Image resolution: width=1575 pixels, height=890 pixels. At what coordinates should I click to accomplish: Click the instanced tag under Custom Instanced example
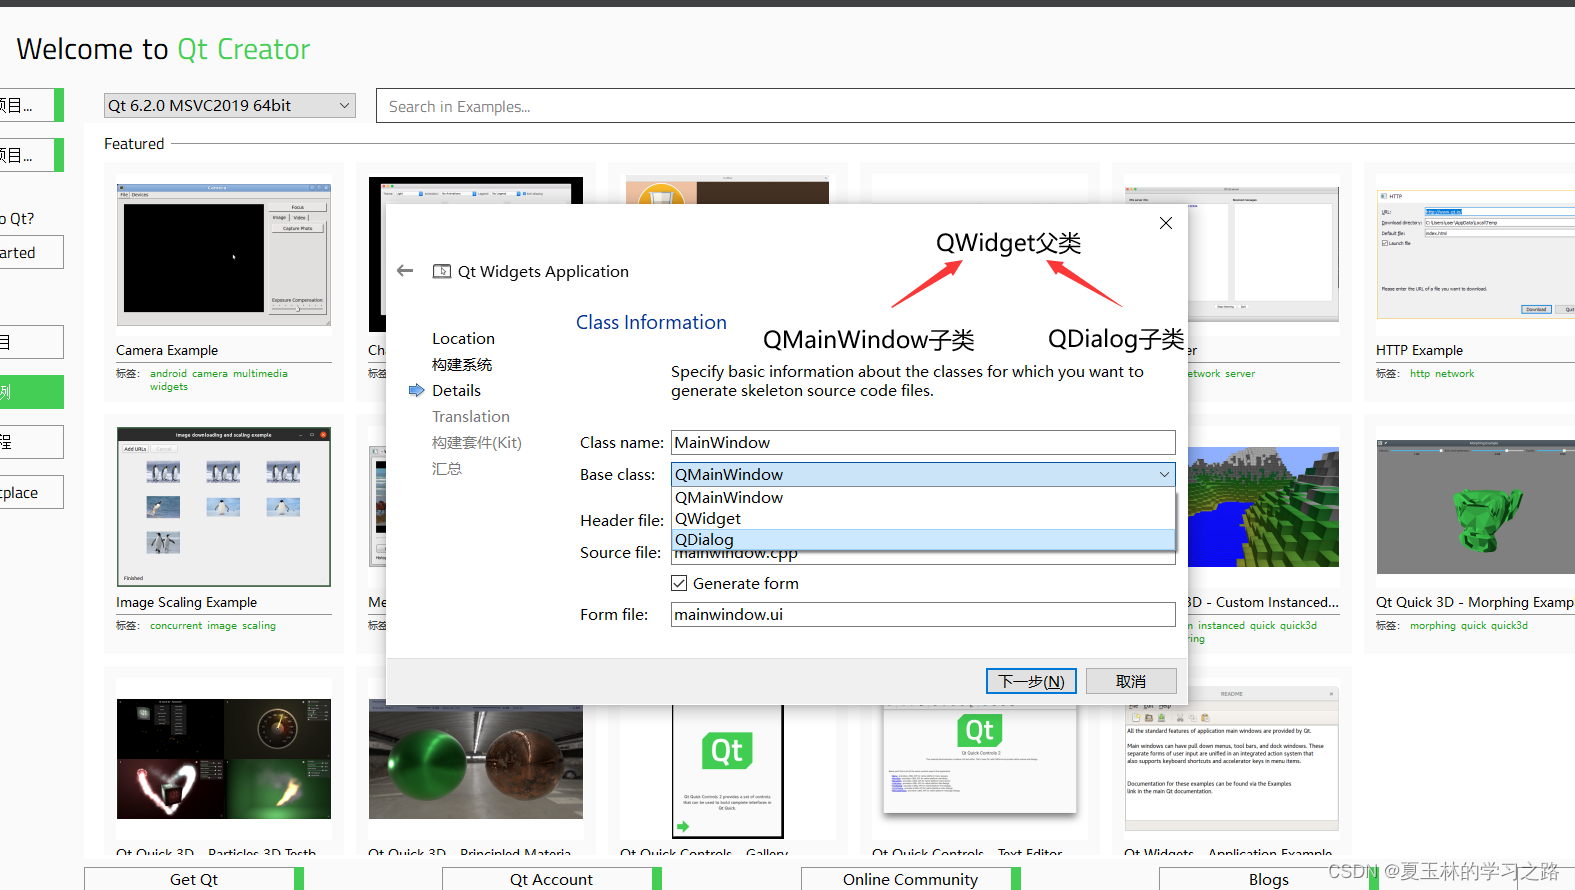(x=1222, y=625)
